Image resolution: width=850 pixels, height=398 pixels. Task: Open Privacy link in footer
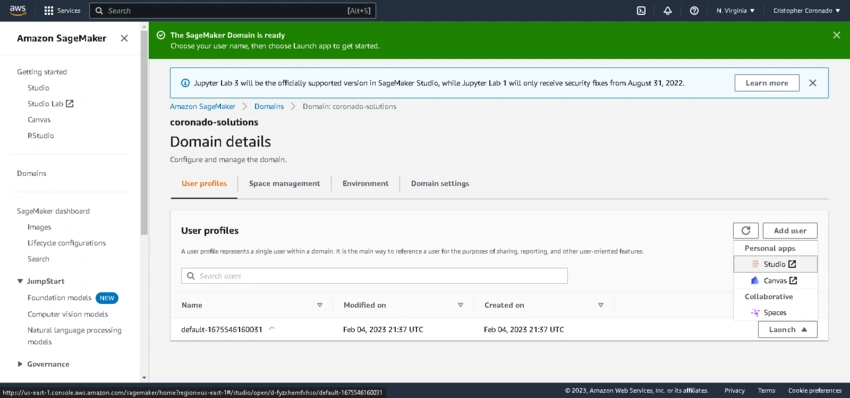tap(734, 390)
